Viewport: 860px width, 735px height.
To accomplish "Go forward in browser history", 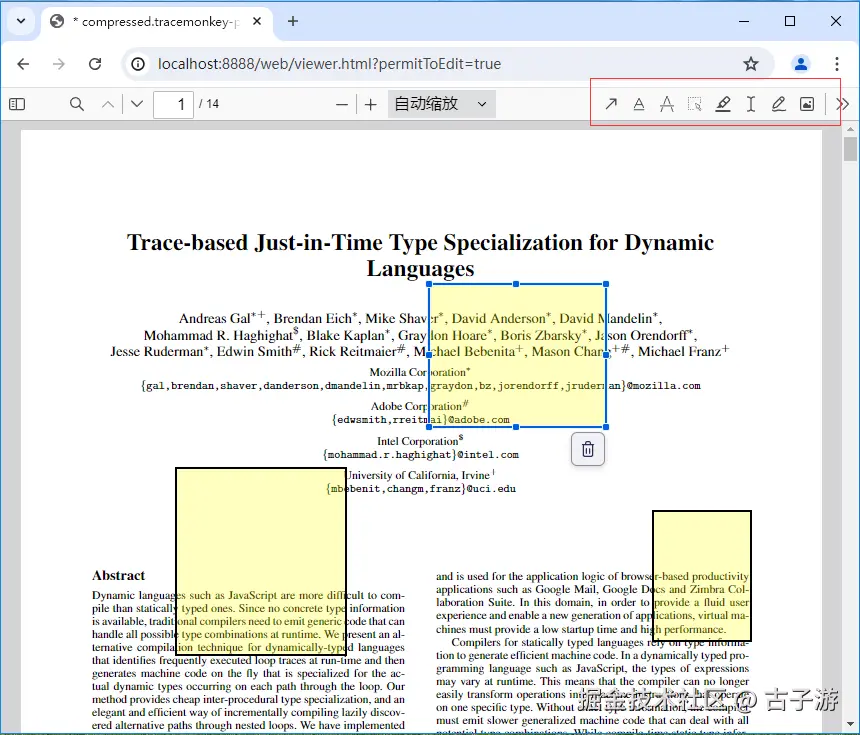I will click(x=59, y=64).
